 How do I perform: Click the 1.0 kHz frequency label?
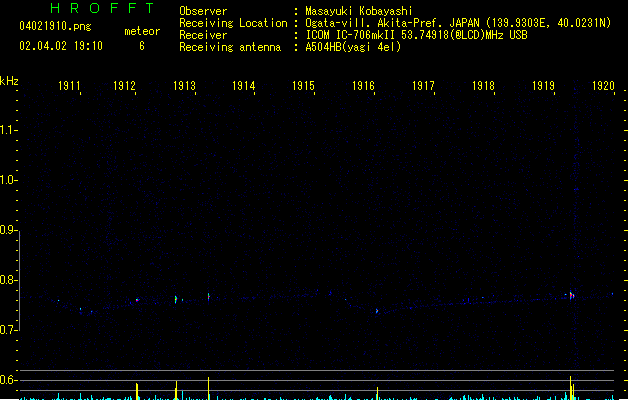point(7,180)
